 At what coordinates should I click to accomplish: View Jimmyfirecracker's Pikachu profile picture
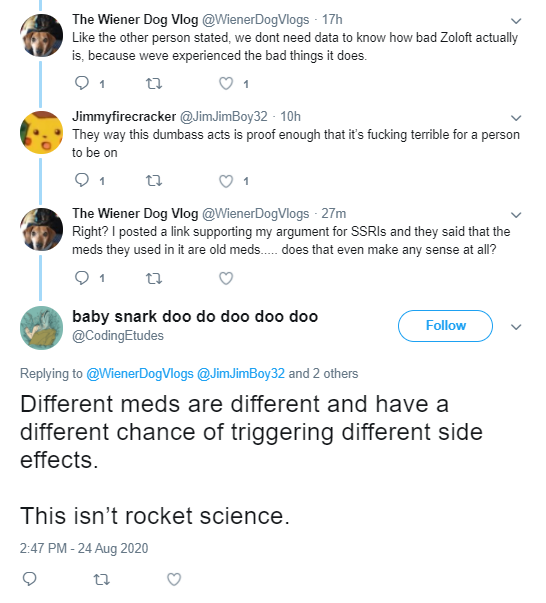point(41,132)
